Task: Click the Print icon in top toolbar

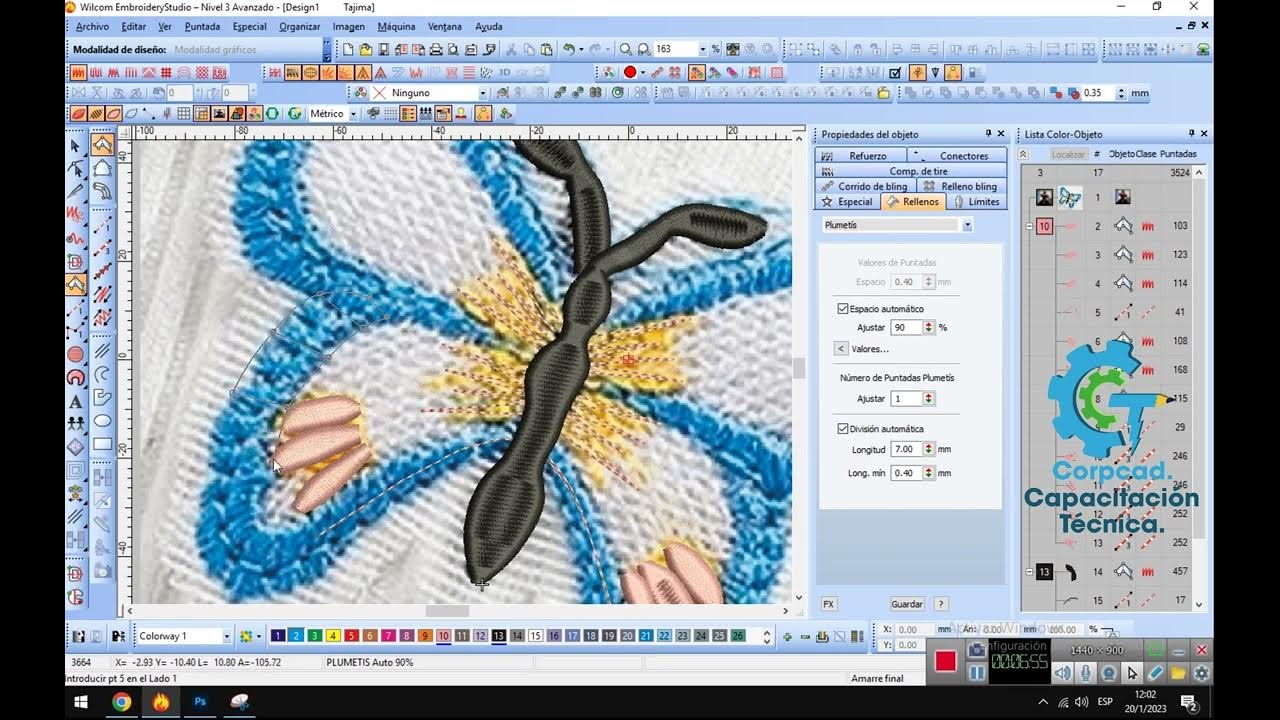Action: [437, 49]
